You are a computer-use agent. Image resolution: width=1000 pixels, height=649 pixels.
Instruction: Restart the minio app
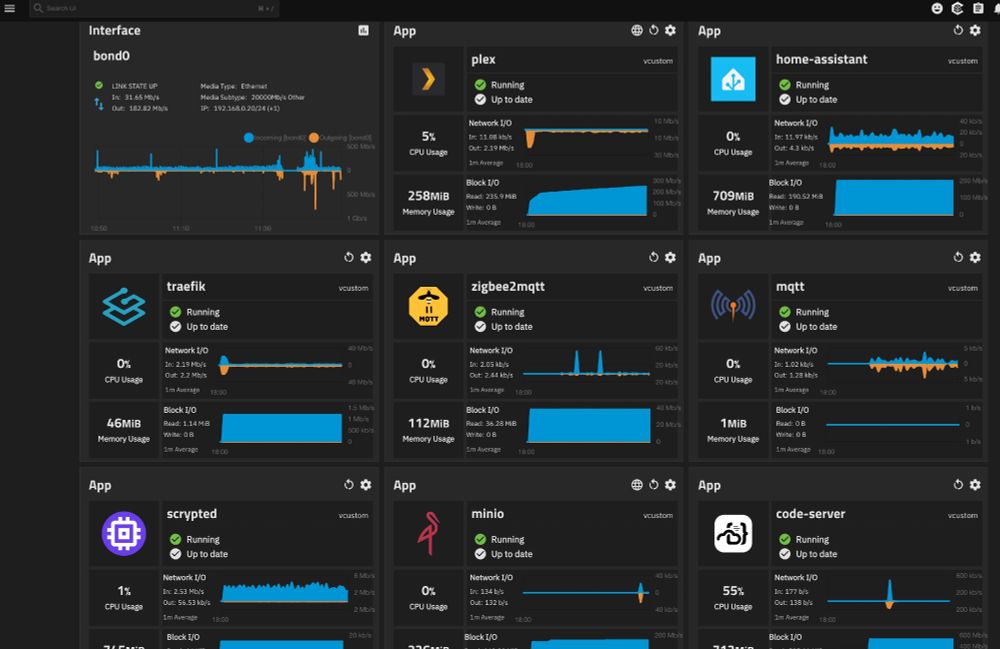(x=654, y=485)
